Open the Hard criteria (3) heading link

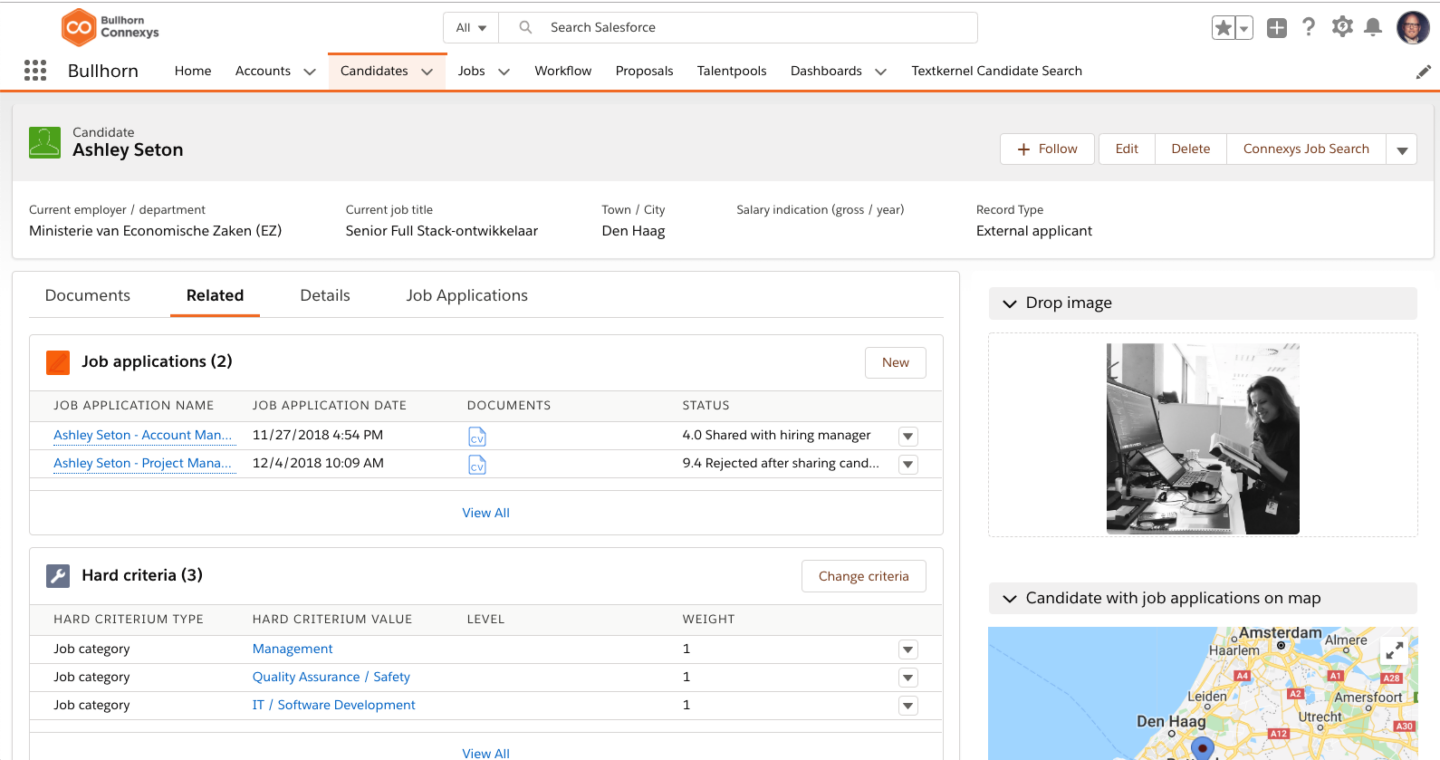(x=142, y=576)
